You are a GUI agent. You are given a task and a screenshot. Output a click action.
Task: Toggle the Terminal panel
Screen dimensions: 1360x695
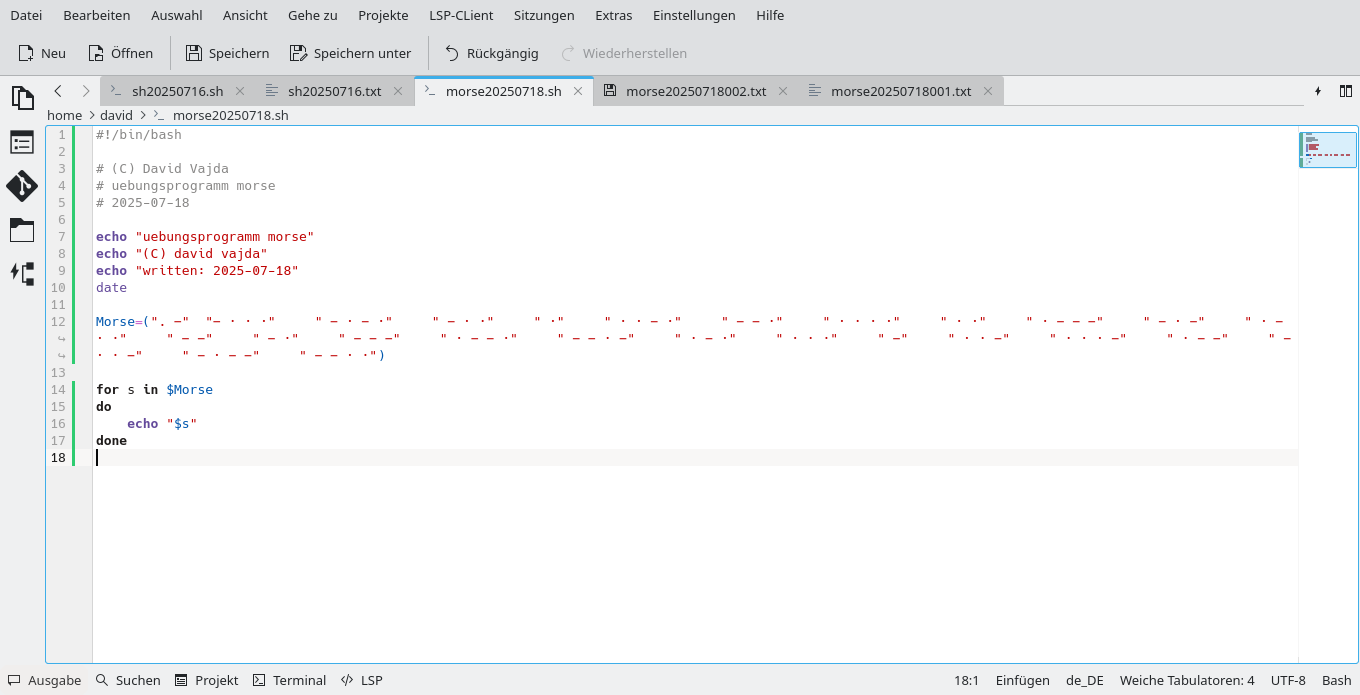tap(289, 680)
